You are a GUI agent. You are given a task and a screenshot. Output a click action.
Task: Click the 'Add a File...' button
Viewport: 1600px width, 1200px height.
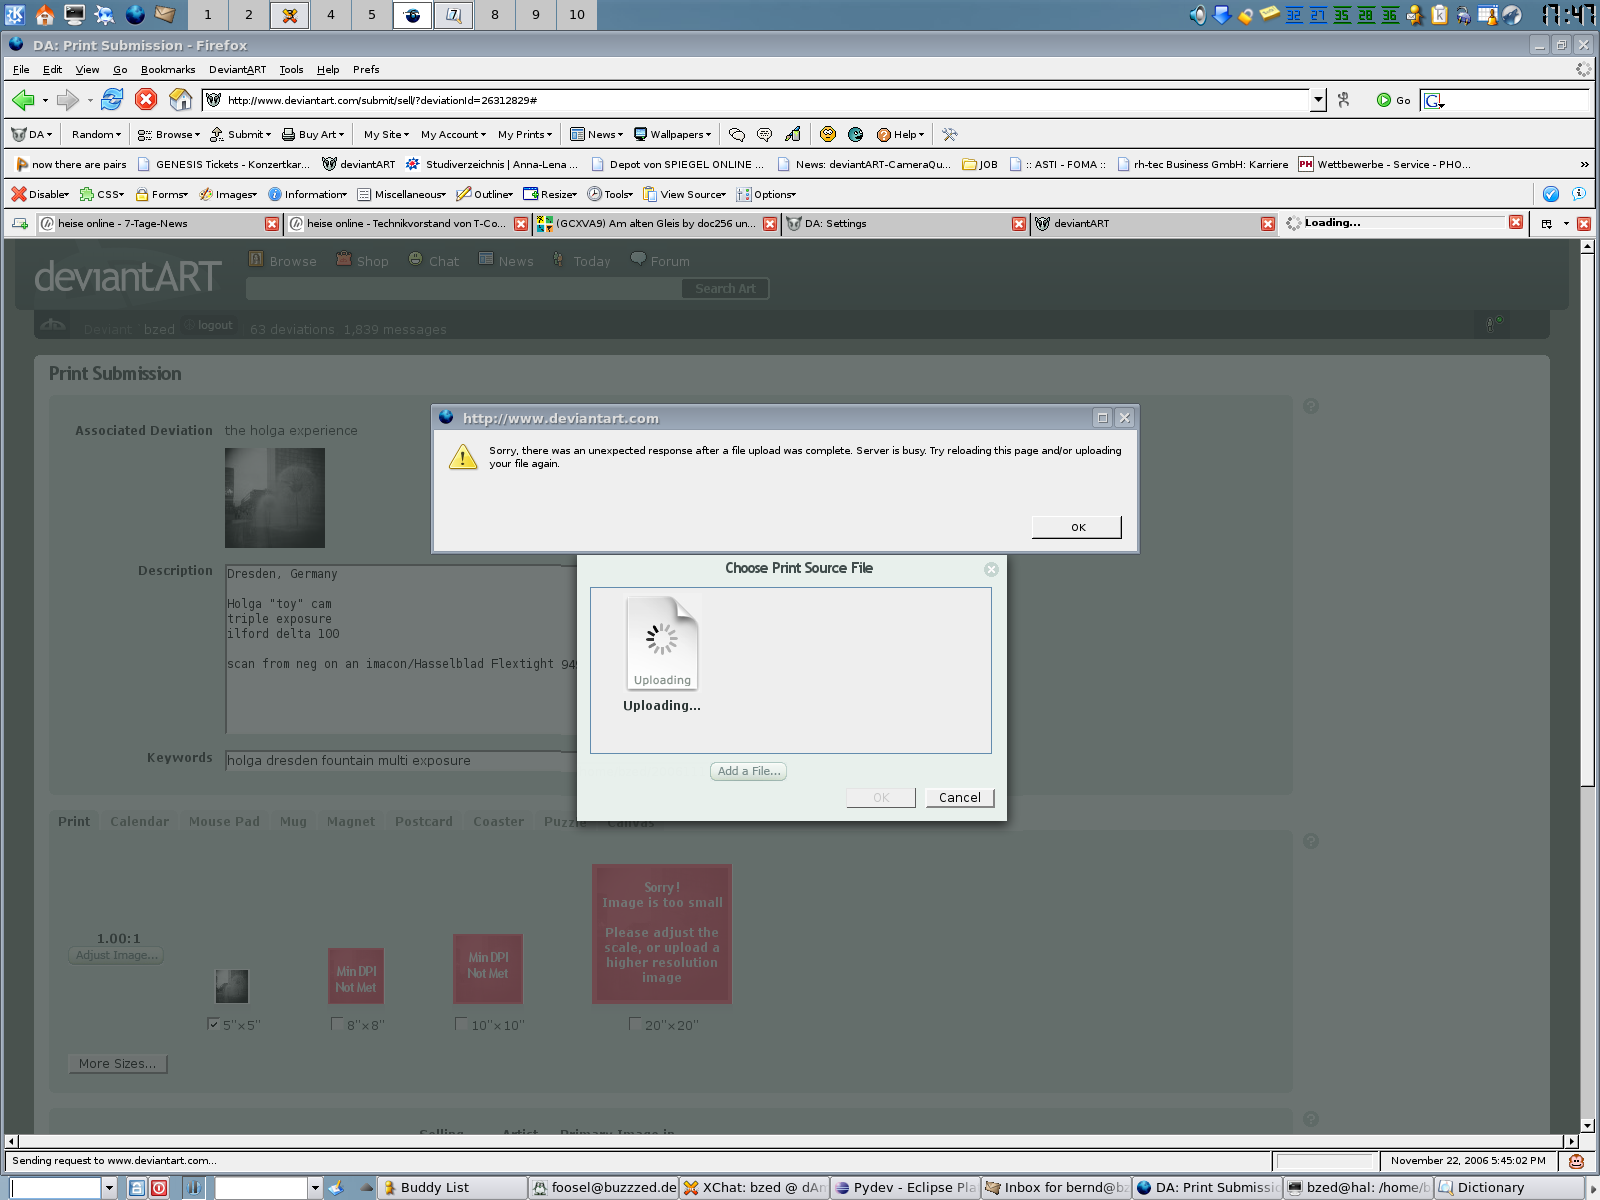748,771
